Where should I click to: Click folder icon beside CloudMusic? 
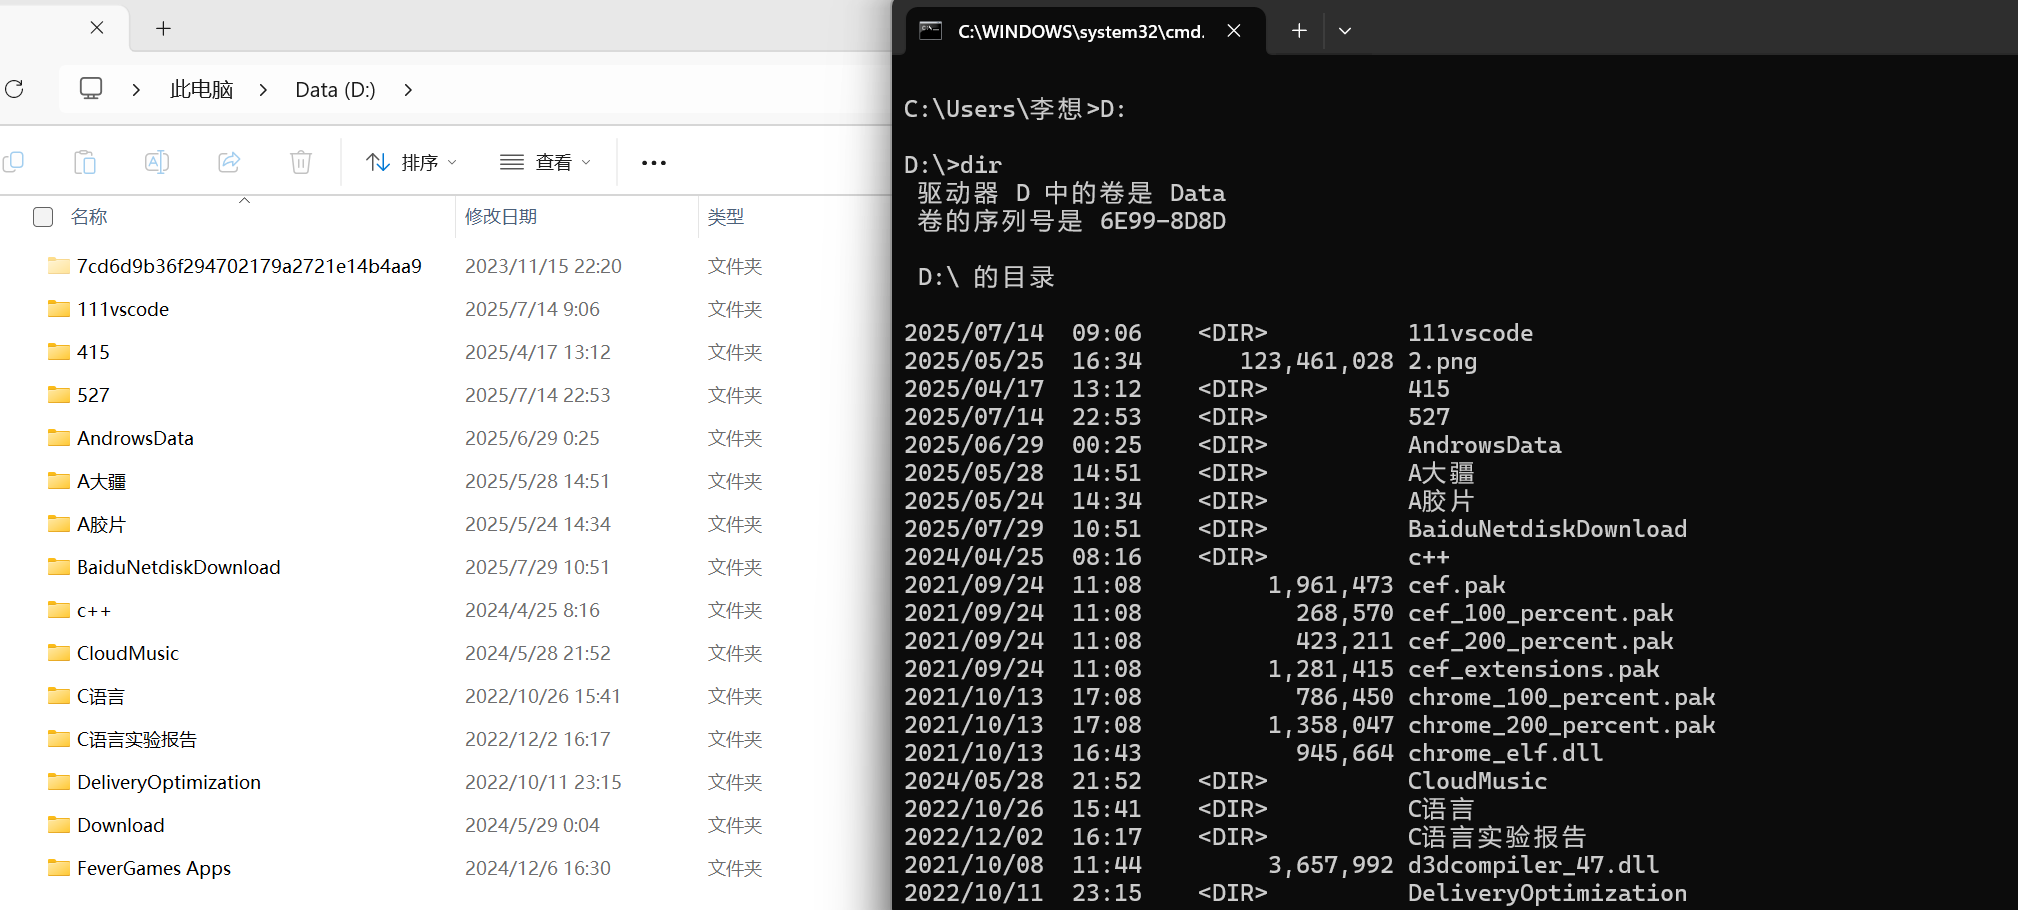pyautogui.click(x=59, y=653)
